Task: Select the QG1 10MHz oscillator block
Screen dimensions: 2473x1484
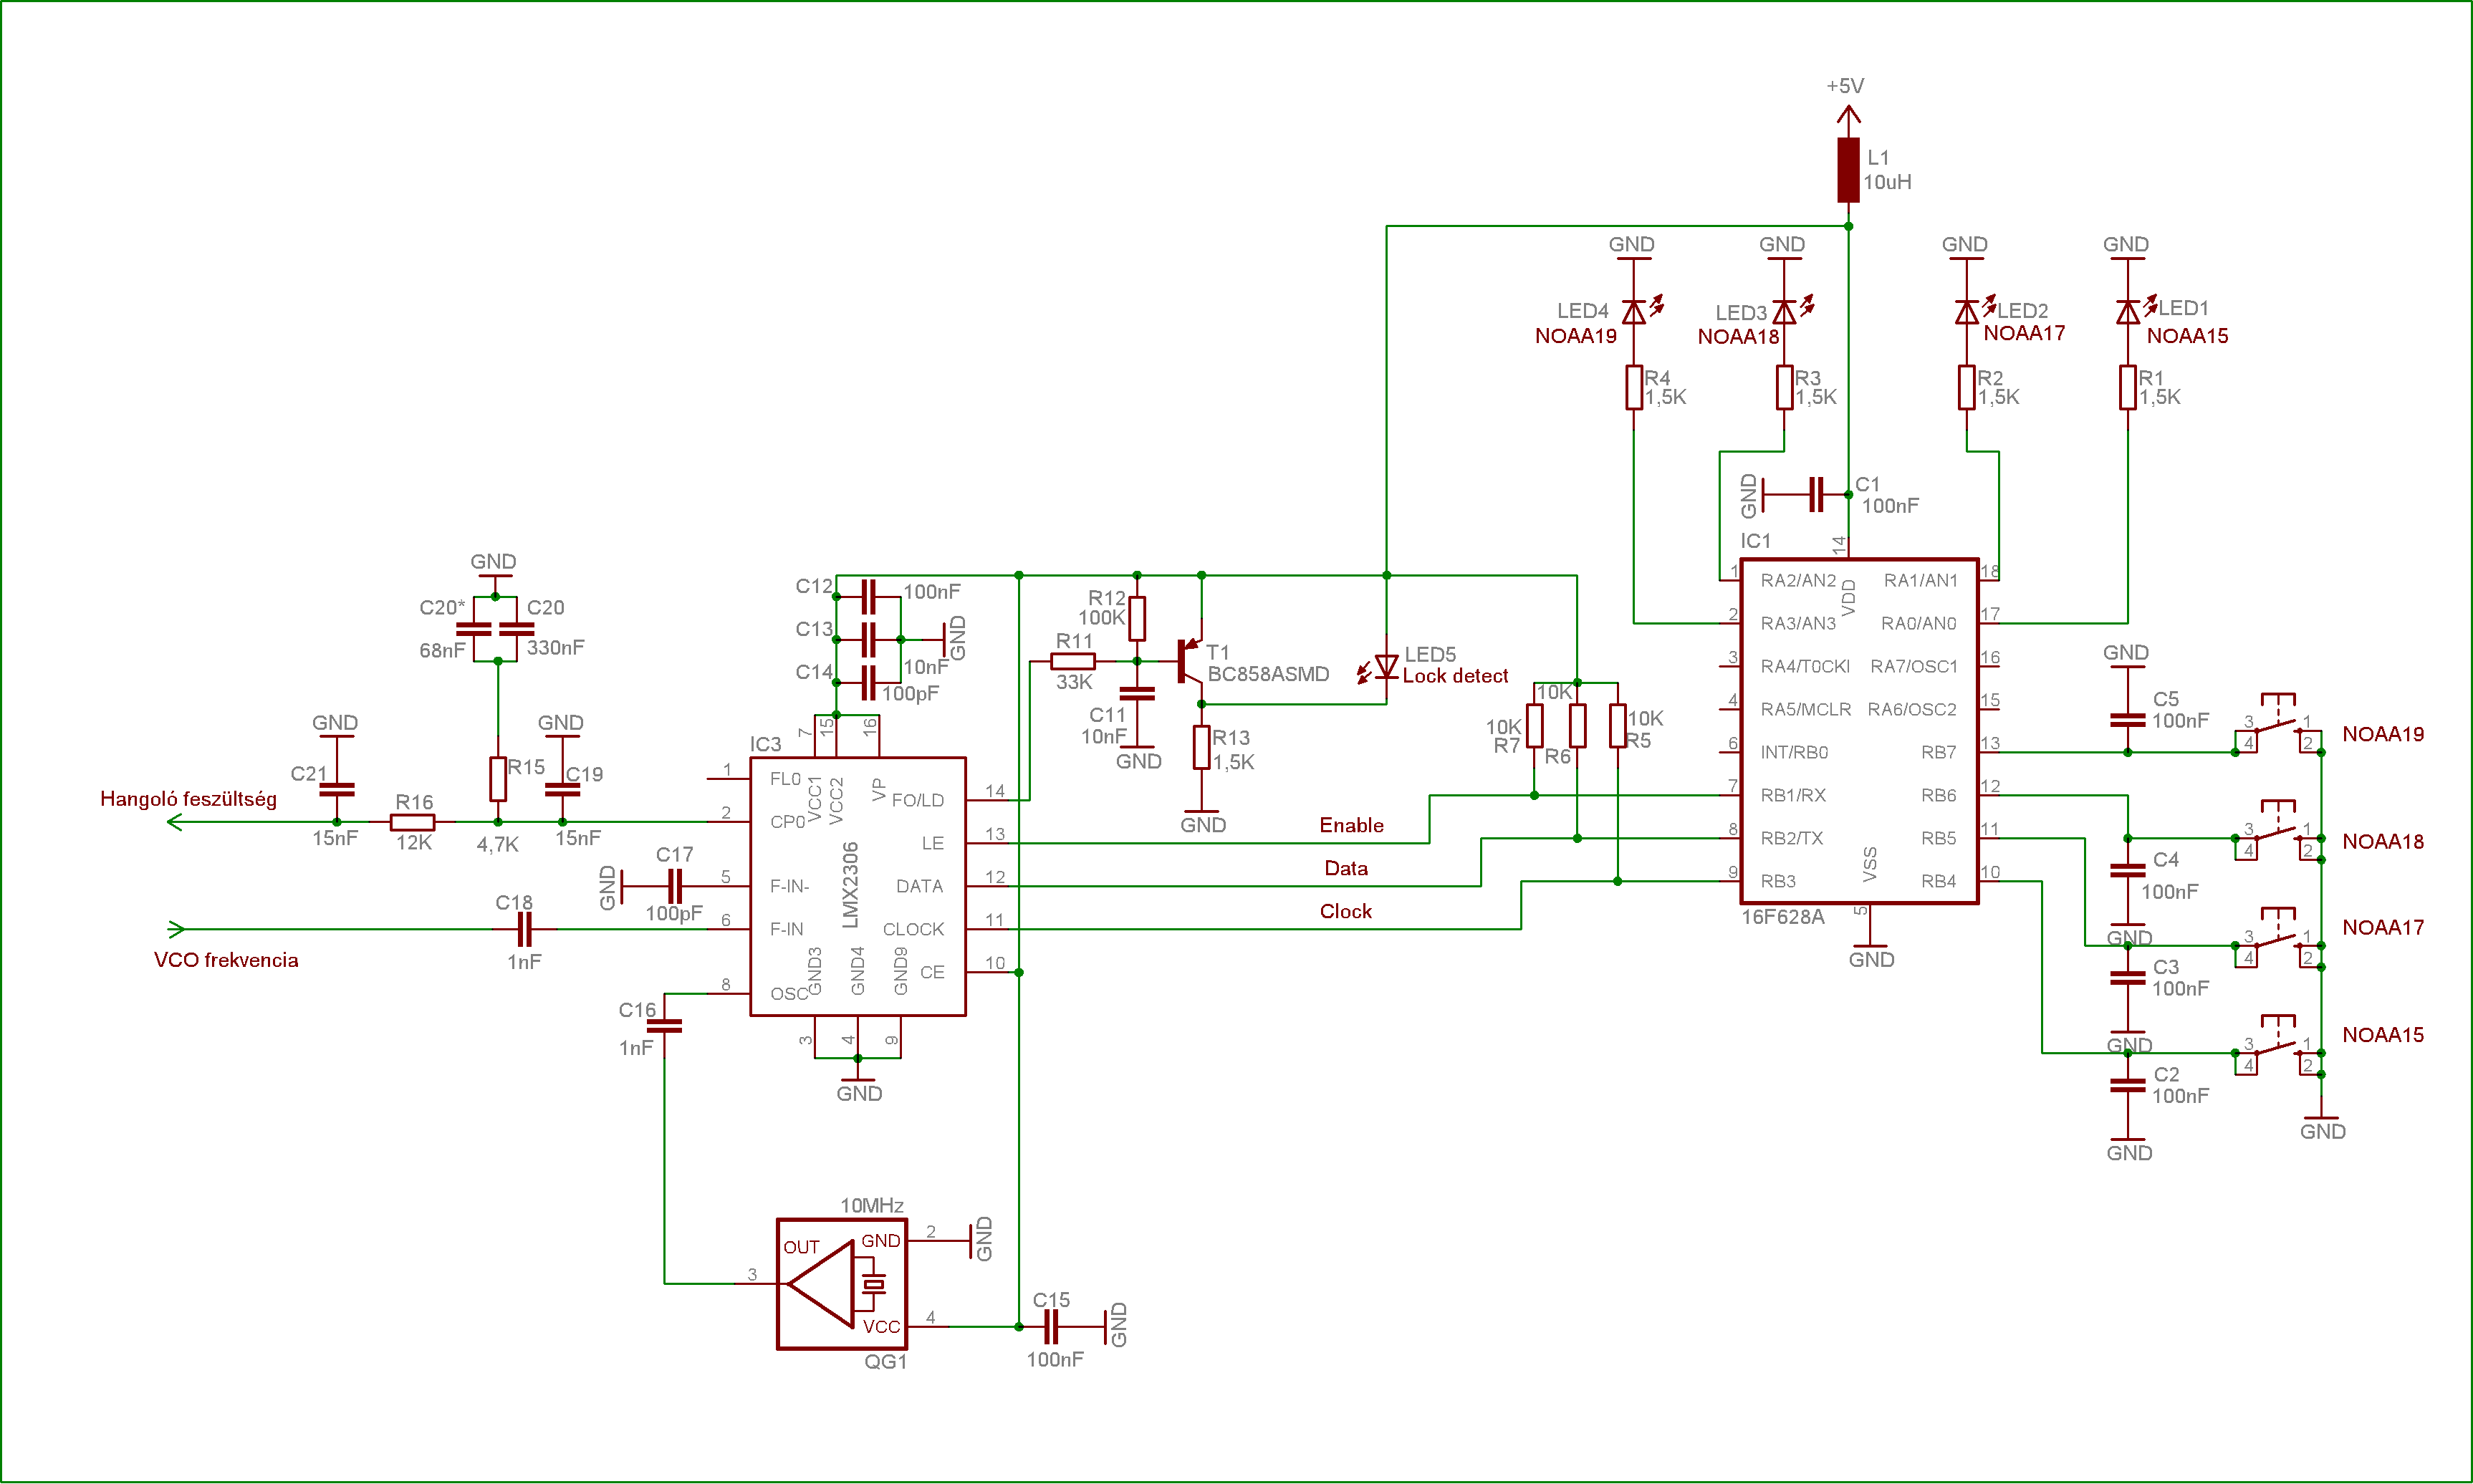Action: (842, 1284)
